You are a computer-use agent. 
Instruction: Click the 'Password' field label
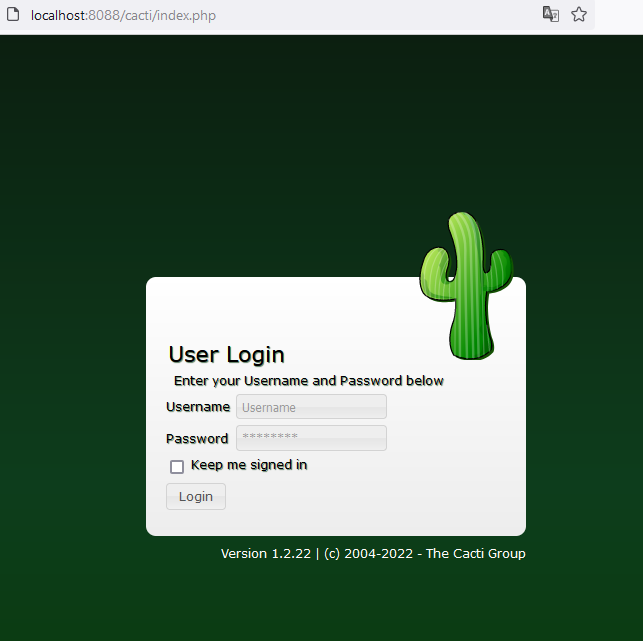pos(197,439)
